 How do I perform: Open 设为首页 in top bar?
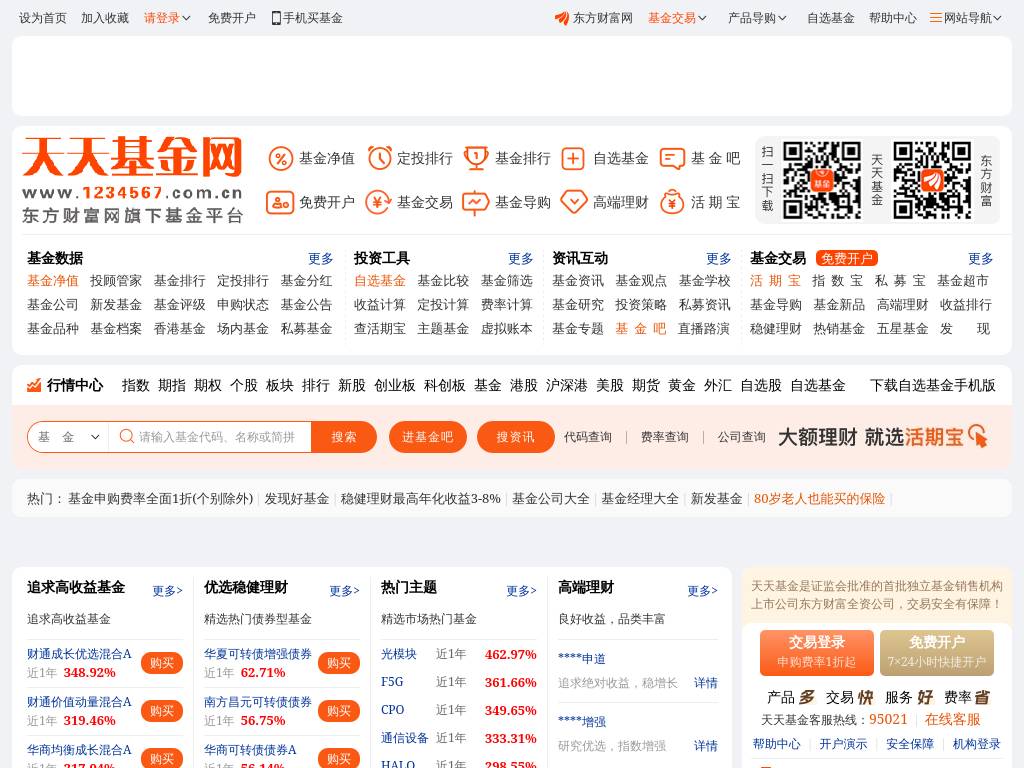coord(42,18)
